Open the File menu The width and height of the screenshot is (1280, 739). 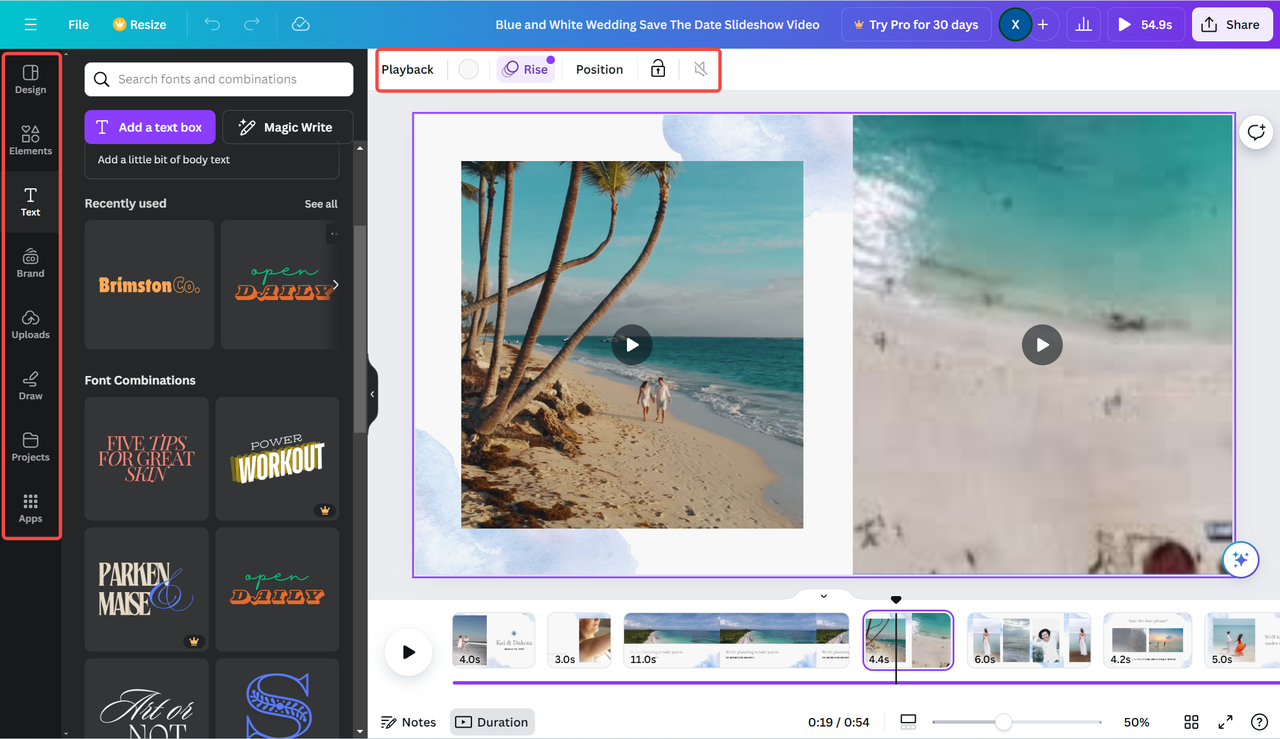(77, 23)
